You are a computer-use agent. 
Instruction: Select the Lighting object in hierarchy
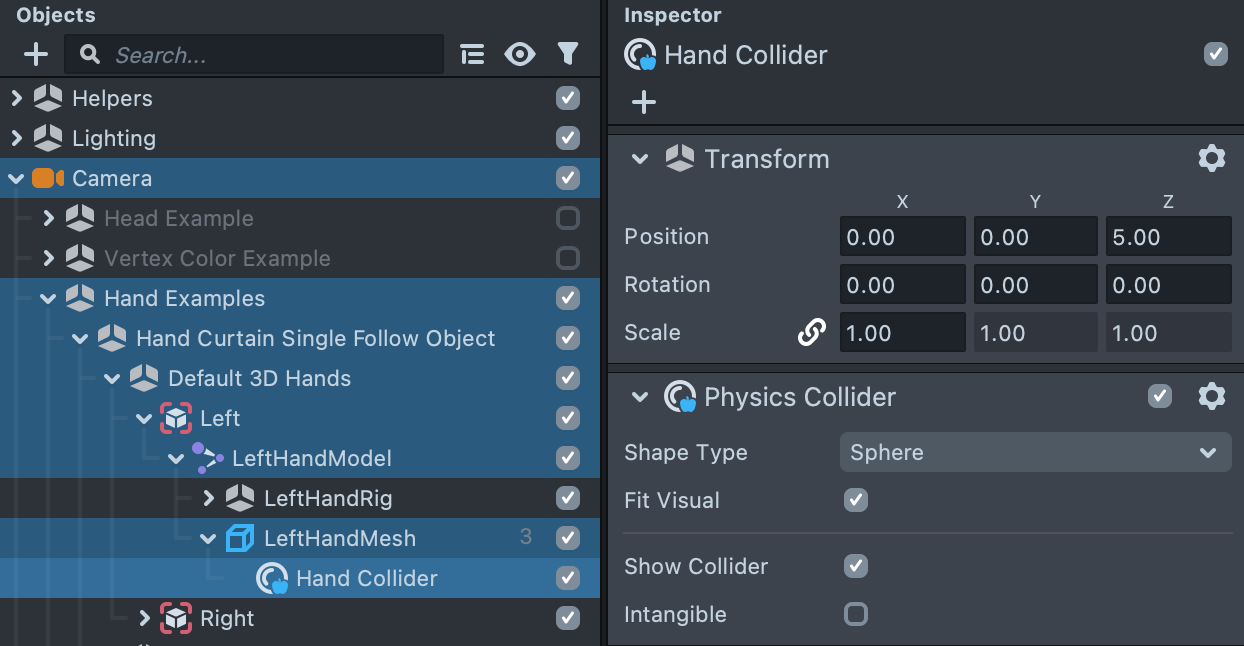click(114, 138)
